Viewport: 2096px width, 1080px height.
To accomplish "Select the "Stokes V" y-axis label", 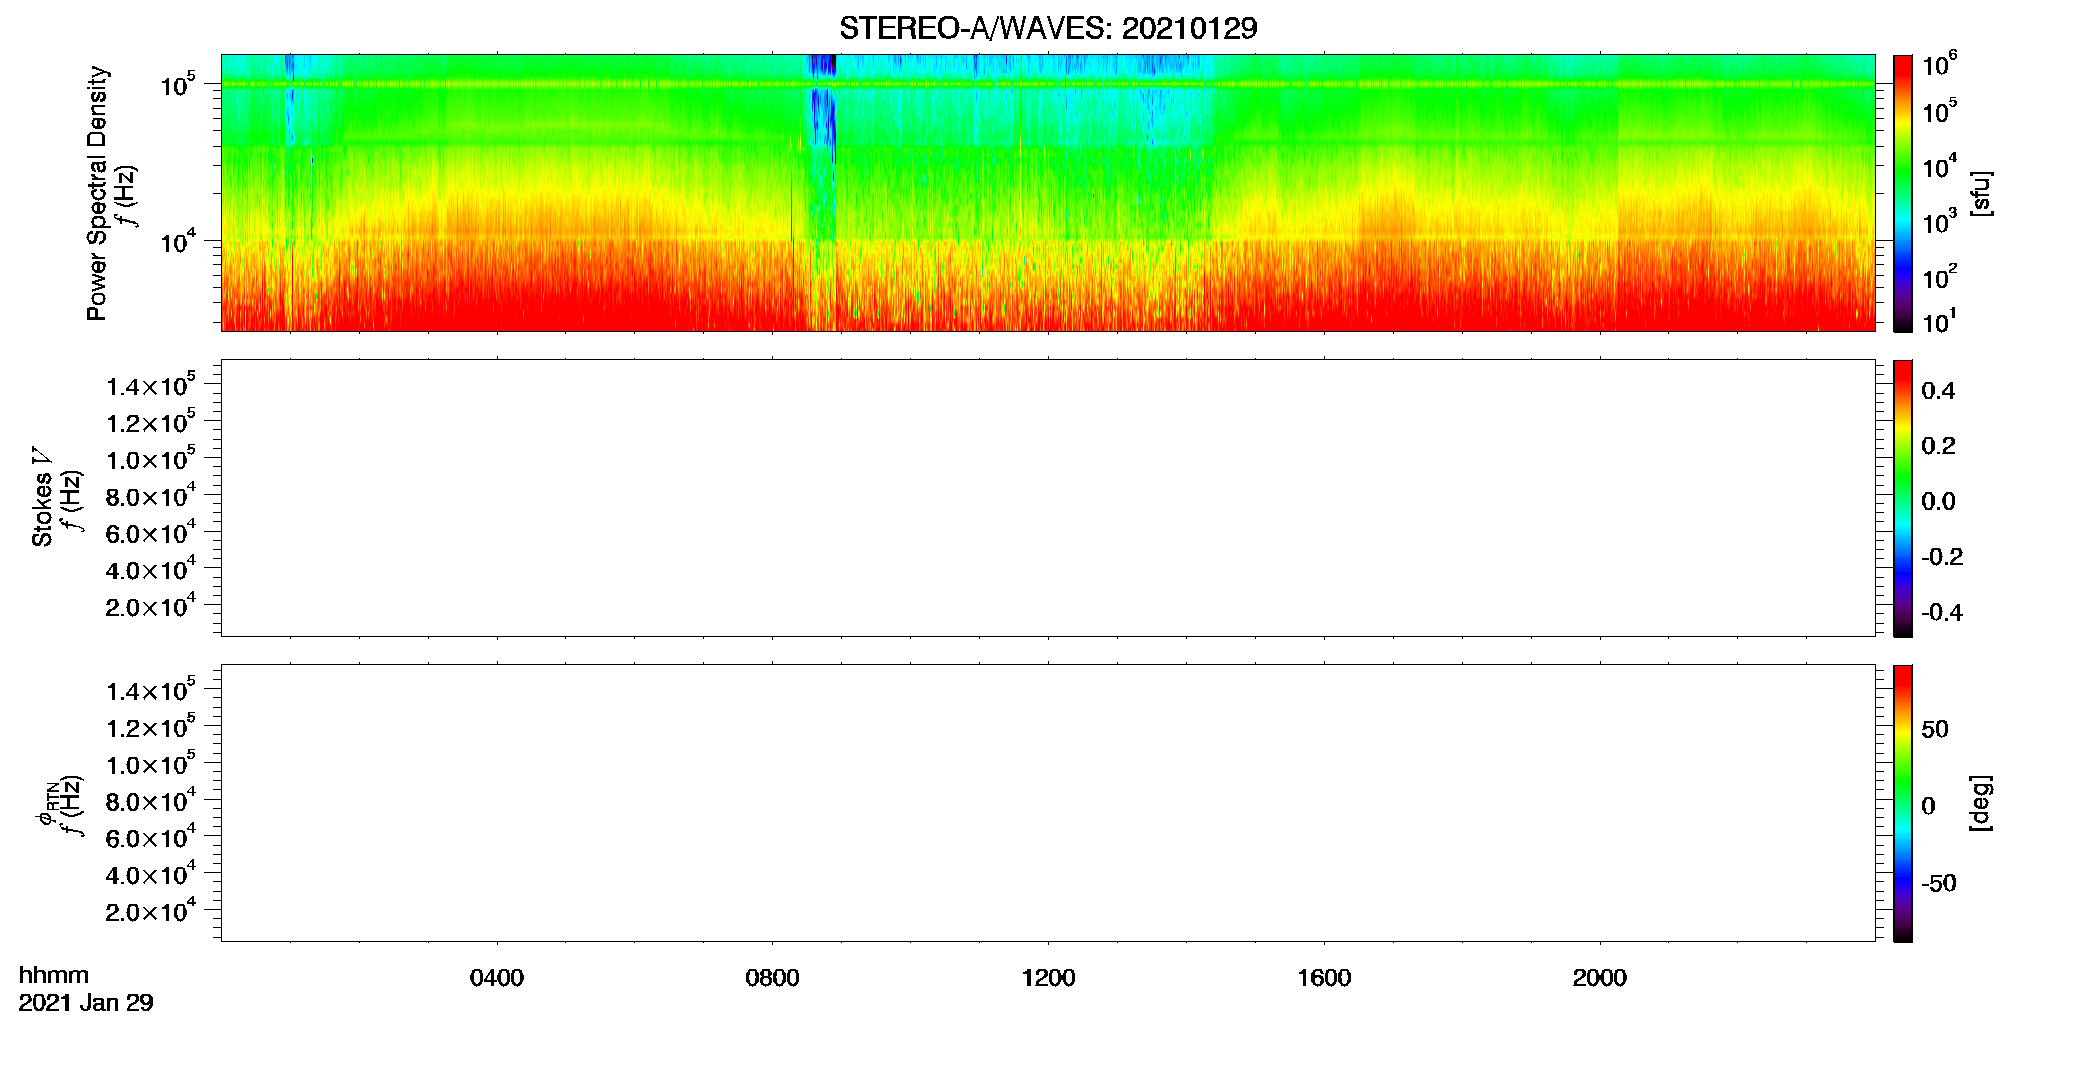I will [x=42, y=497].
